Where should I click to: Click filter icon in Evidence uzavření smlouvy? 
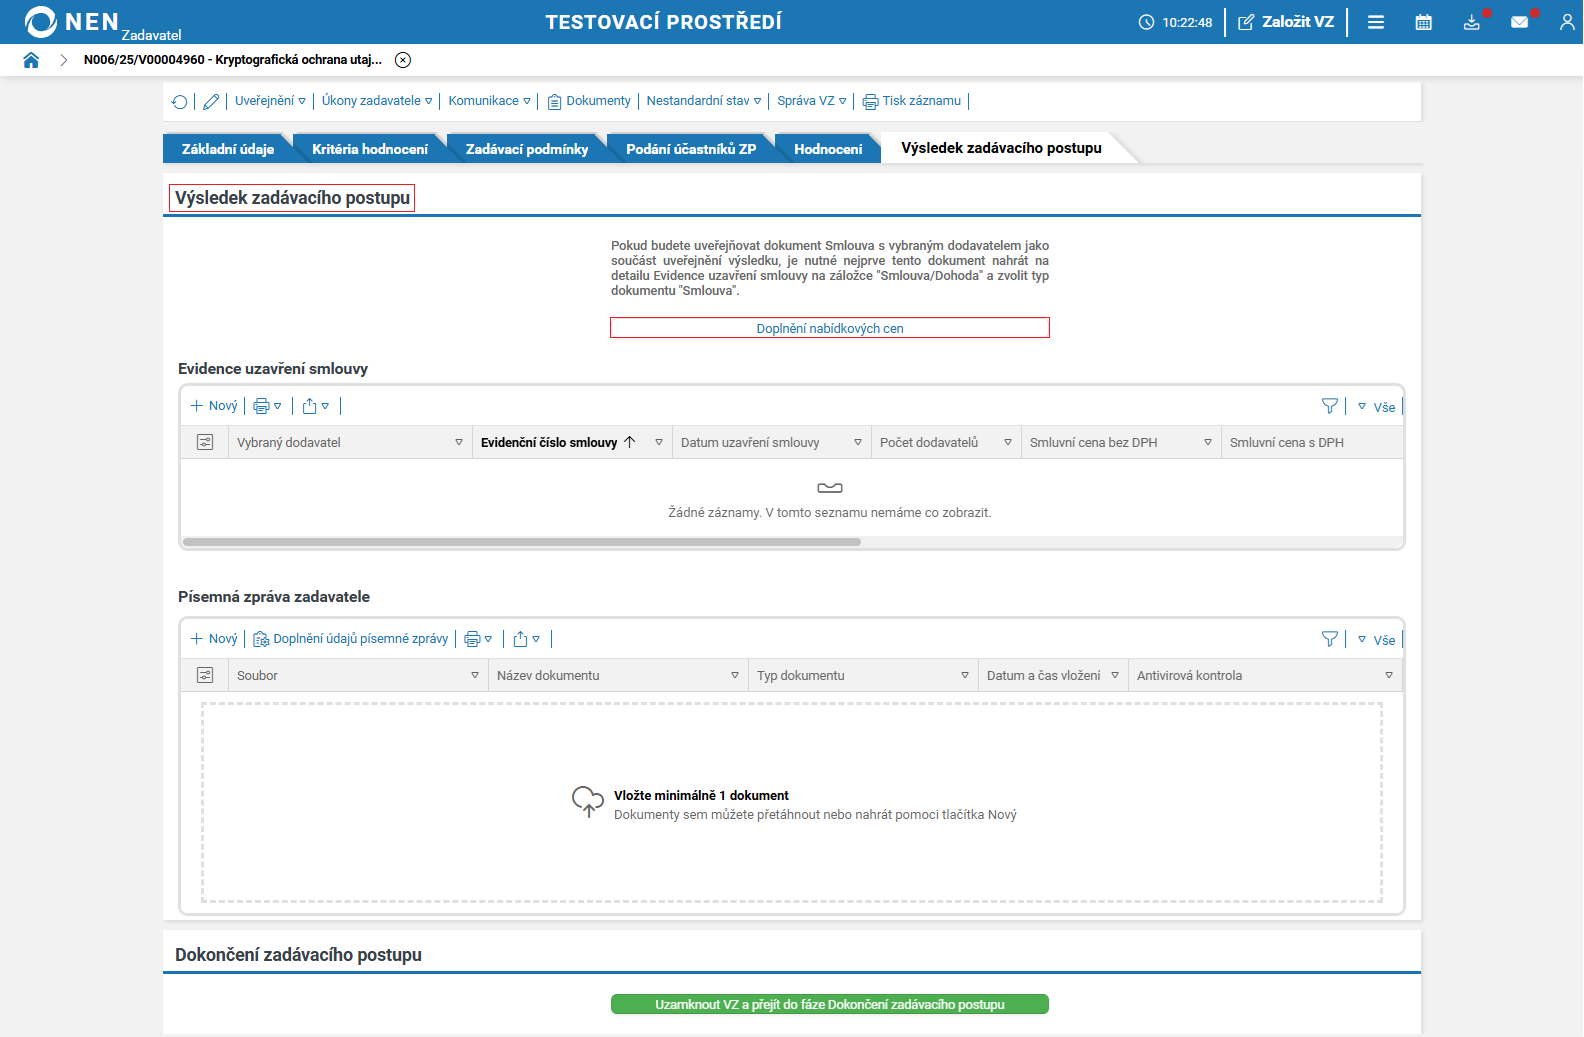coord(1329,406)
